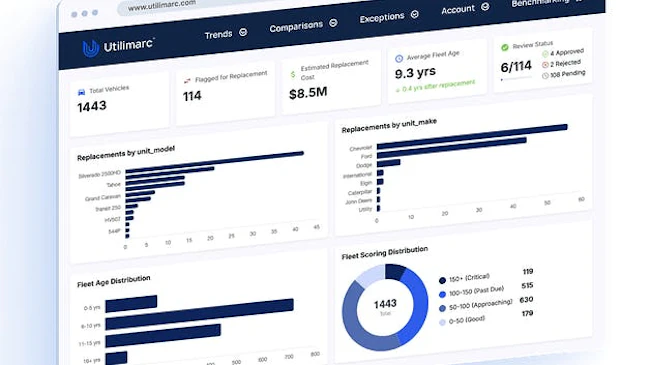Open the Comparisons menu
This screenshot has height=365, width=650.
click(x=296, y=27)
